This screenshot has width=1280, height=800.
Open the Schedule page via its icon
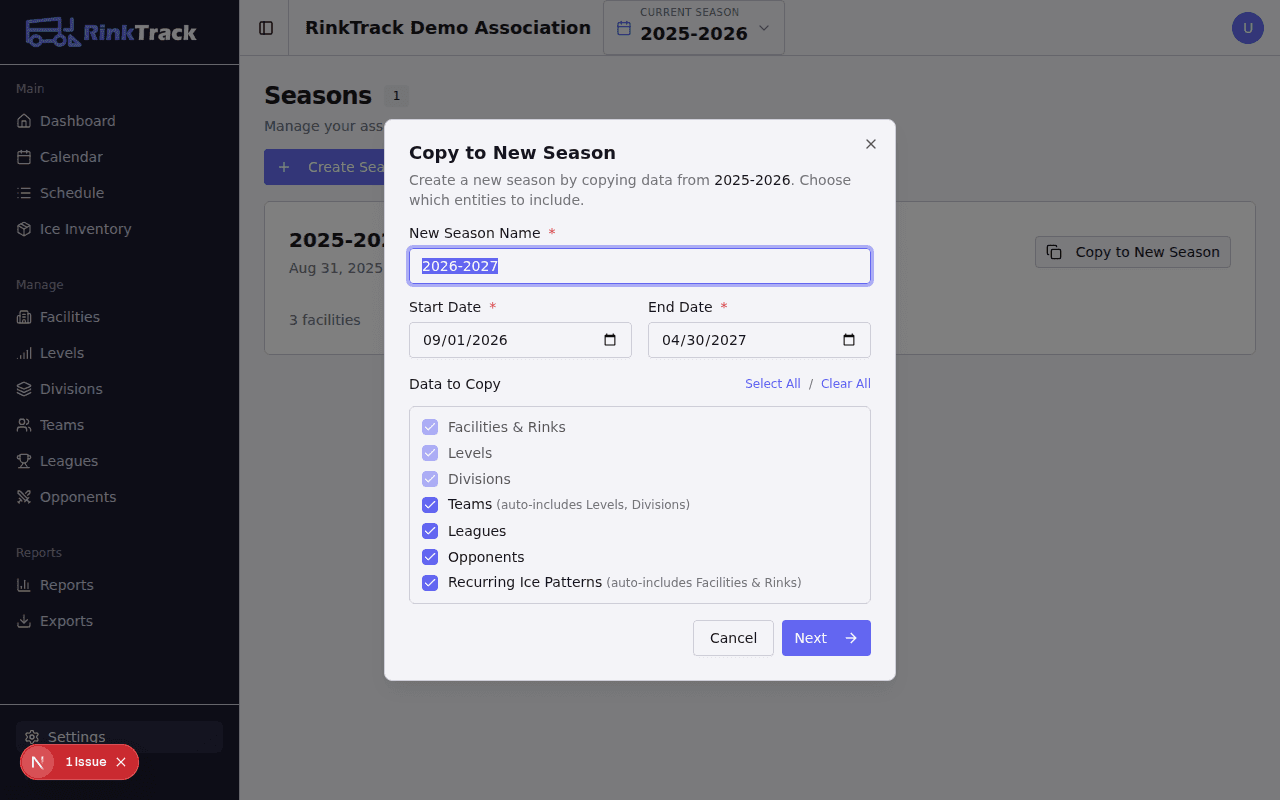click(x=24, y=193)
